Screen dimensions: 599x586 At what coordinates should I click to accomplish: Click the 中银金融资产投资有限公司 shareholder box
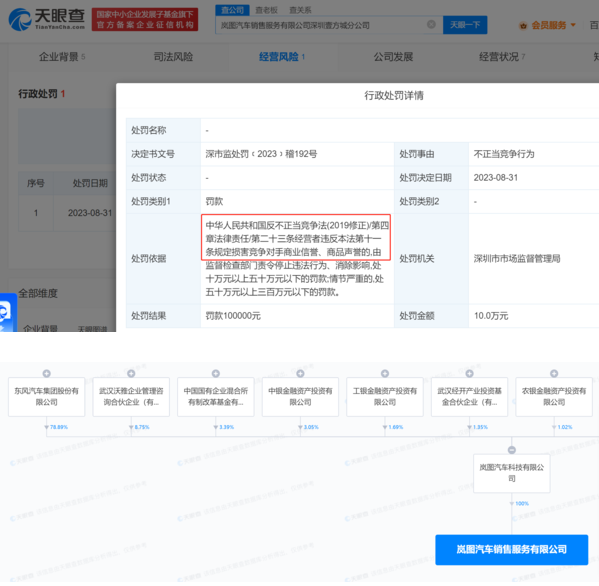(x=300, y=397)
